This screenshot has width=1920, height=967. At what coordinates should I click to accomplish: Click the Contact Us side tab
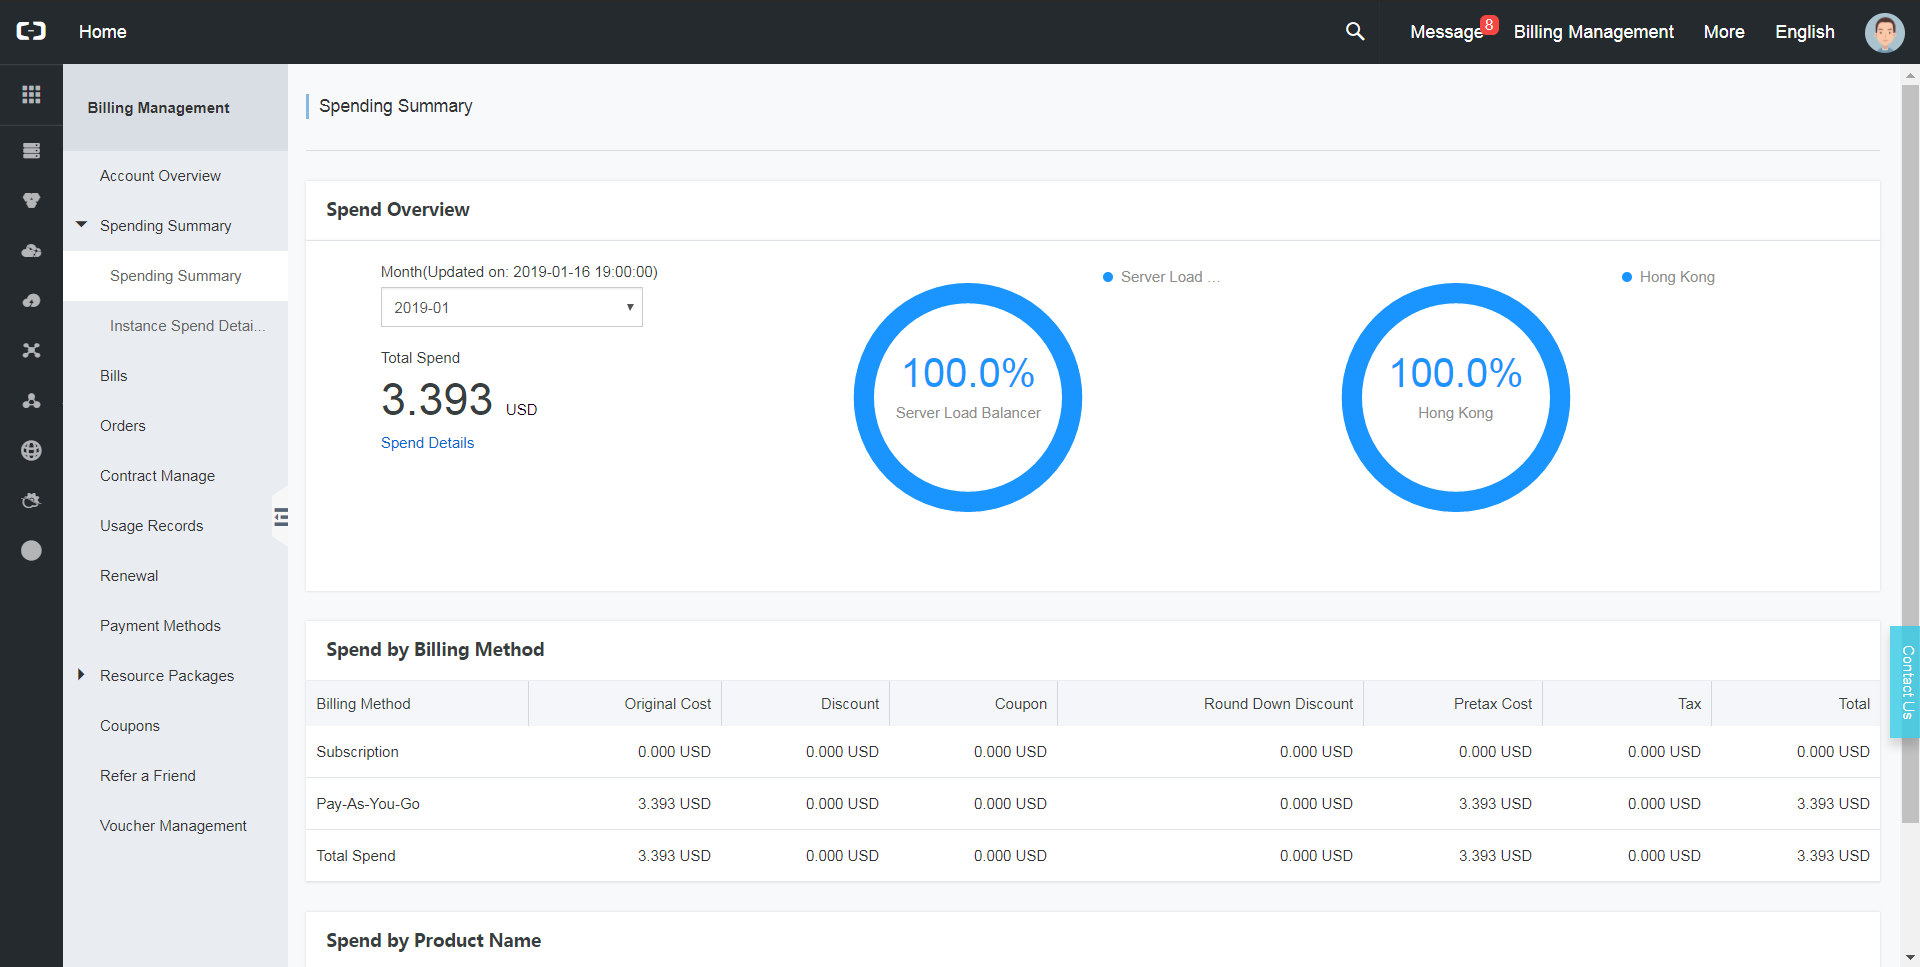coord(1905,682)
